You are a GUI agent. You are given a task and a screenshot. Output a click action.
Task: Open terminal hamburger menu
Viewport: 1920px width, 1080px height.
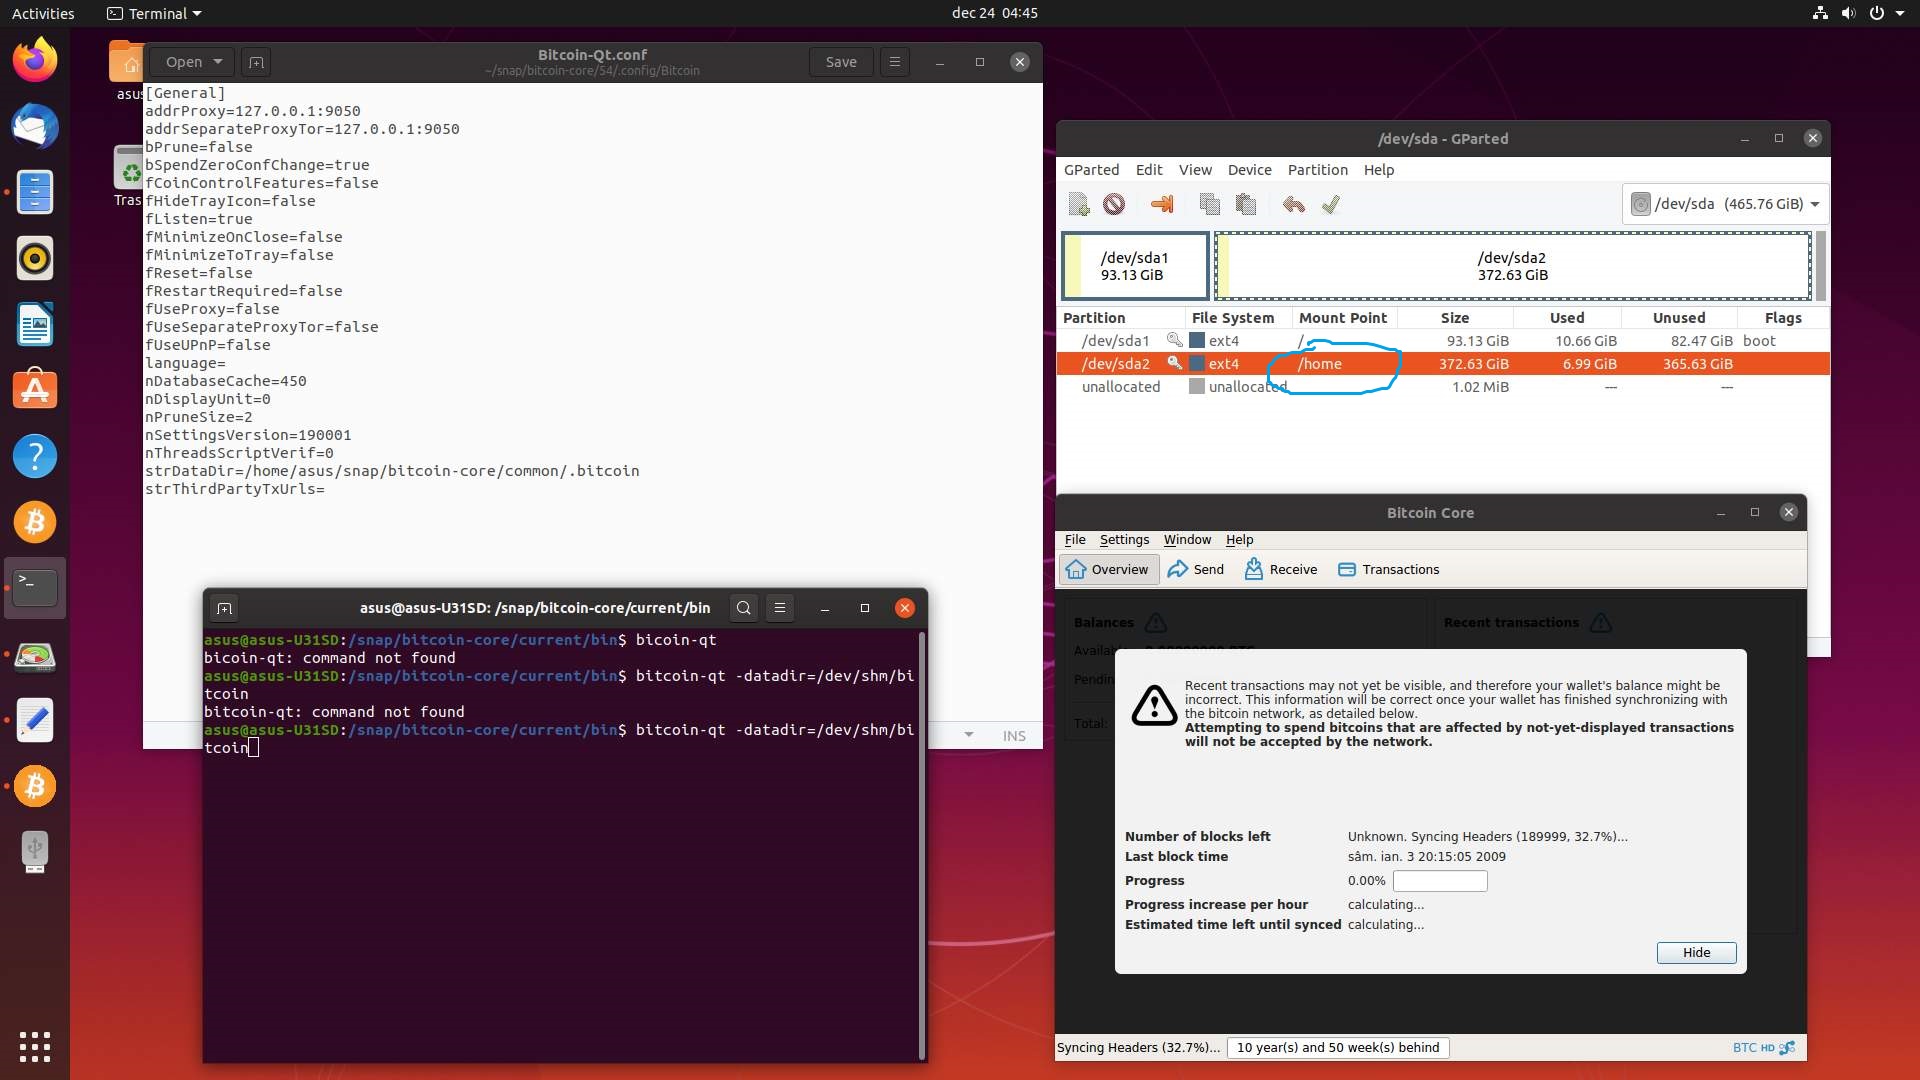[780, 608]
